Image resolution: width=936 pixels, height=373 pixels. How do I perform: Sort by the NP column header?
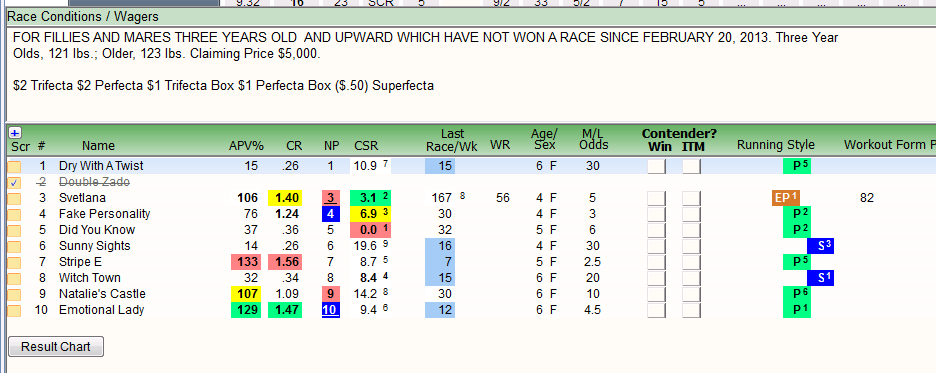click(331, 146)
